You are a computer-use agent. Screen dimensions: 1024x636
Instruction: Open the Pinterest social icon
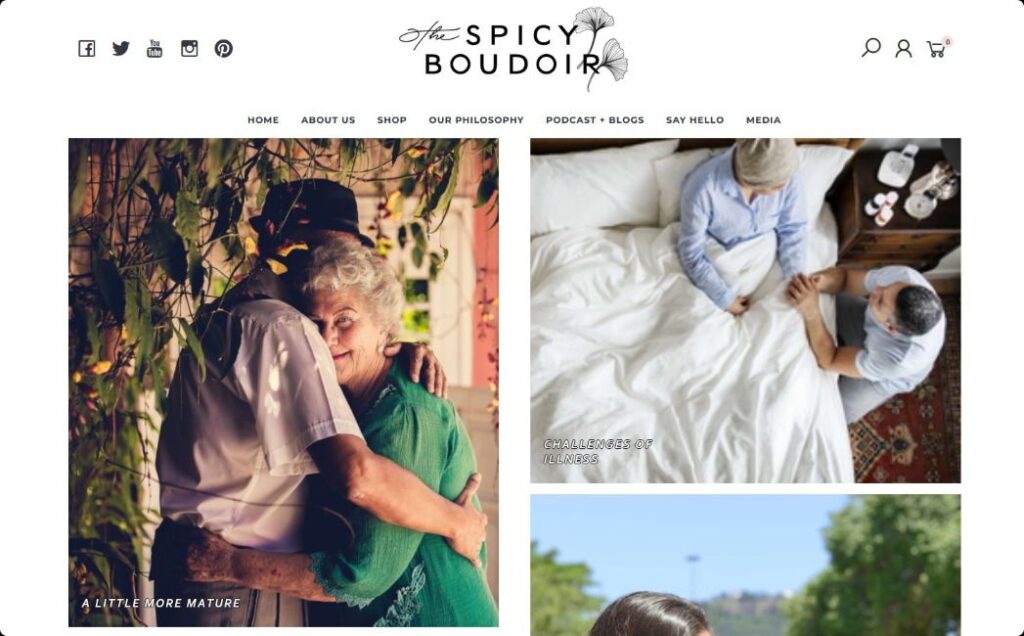point(223,48)
